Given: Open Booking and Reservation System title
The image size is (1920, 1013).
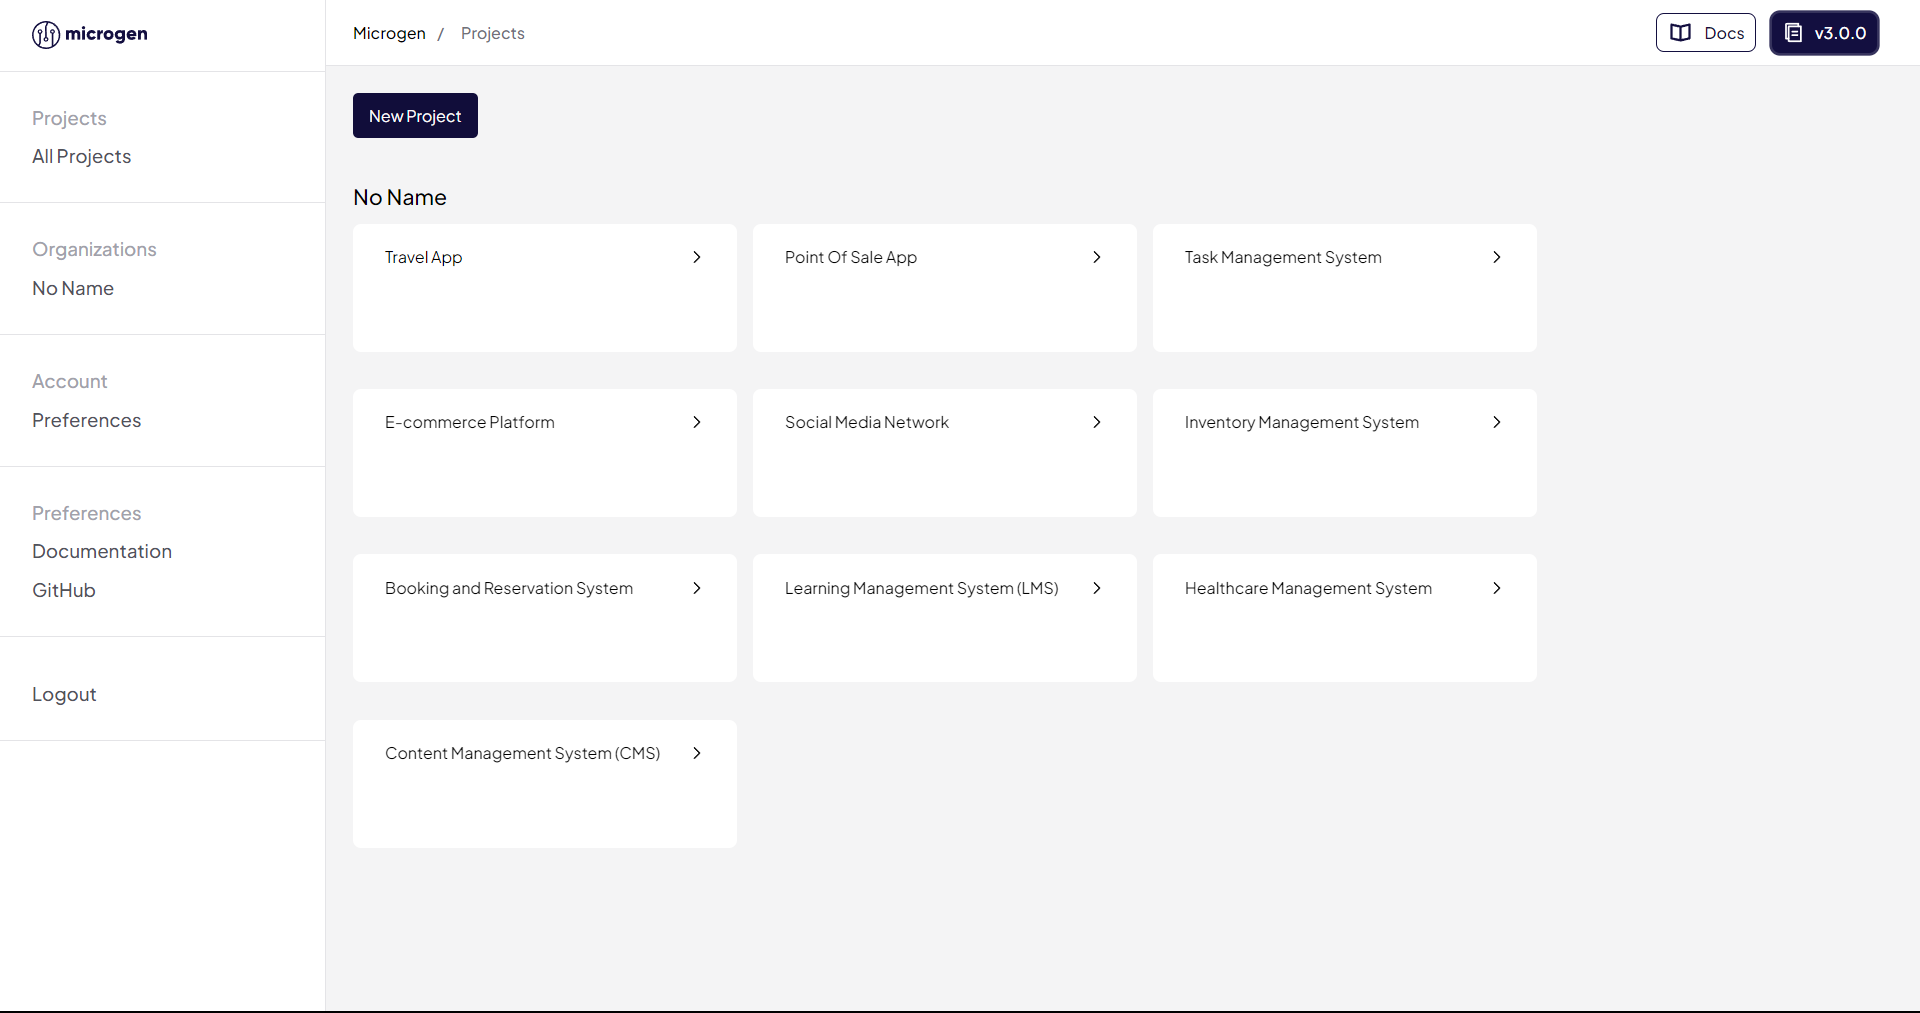Looking at the screenshot, I should [x=509, y=588].
